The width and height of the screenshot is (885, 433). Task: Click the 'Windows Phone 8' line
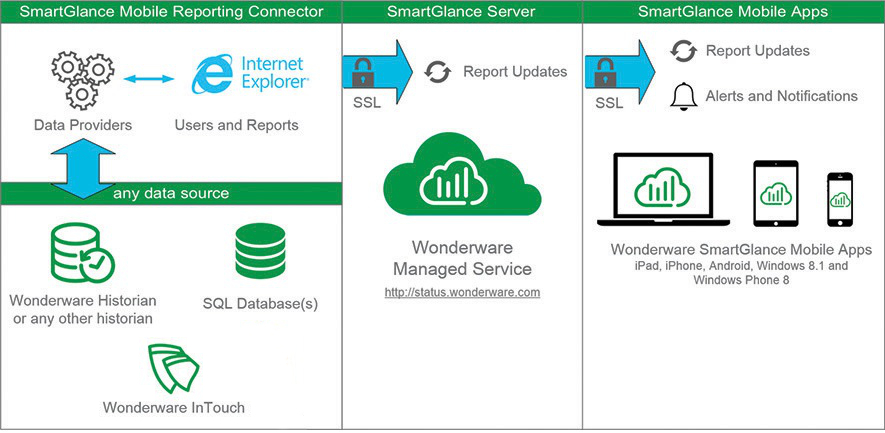point(741,280)
